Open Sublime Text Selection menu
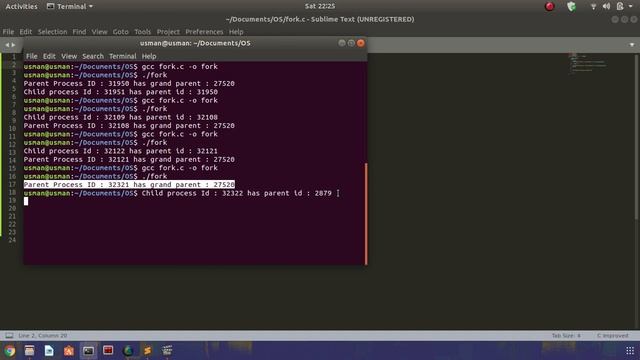The height and width of the screenshot is (360, 640). [52, 32]
